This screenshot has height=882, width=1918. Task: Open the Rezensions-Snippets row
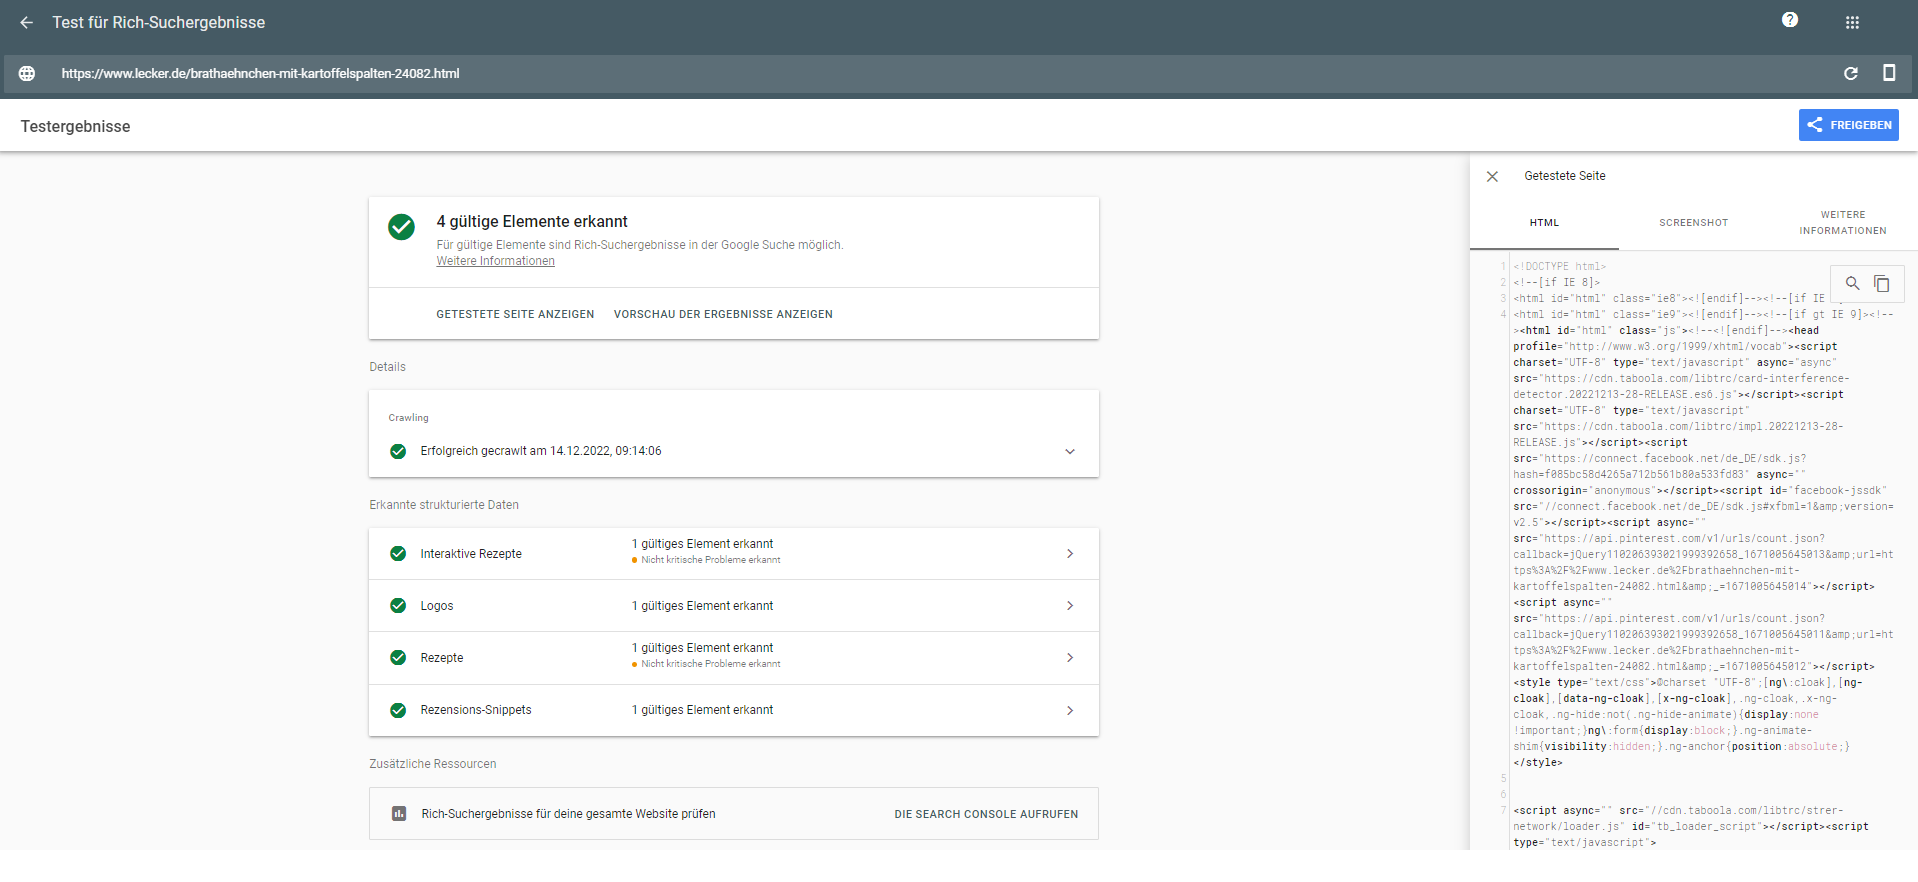pyautogui.click(x=733, y=710)
